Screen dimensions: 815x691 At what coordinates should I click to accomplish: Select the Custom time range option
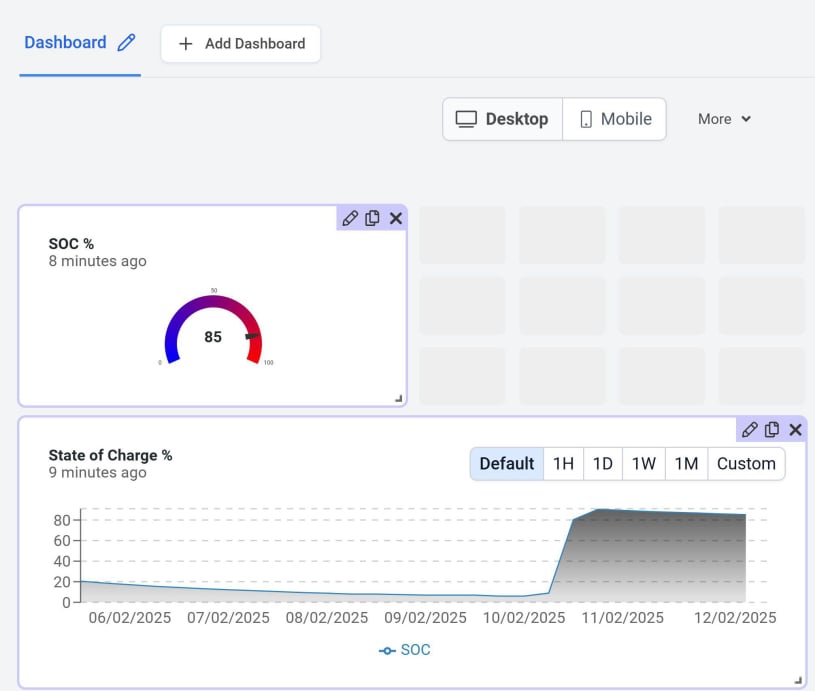tap(746, 464)
